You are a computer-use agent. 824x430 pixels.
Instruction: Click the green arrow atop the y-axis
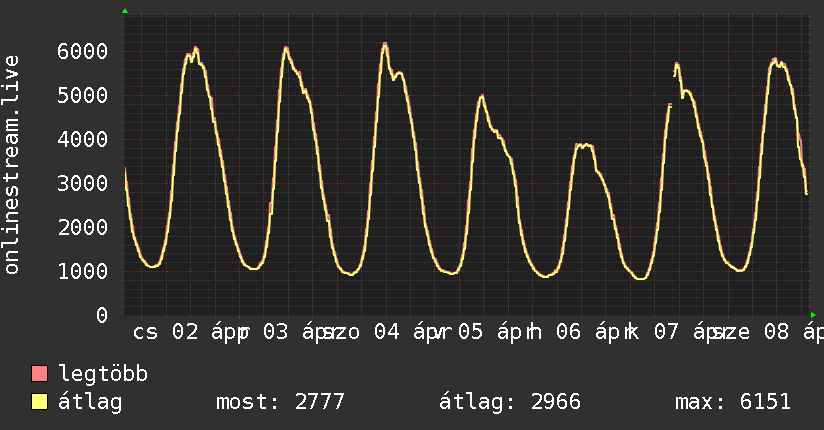coord(125,11)
